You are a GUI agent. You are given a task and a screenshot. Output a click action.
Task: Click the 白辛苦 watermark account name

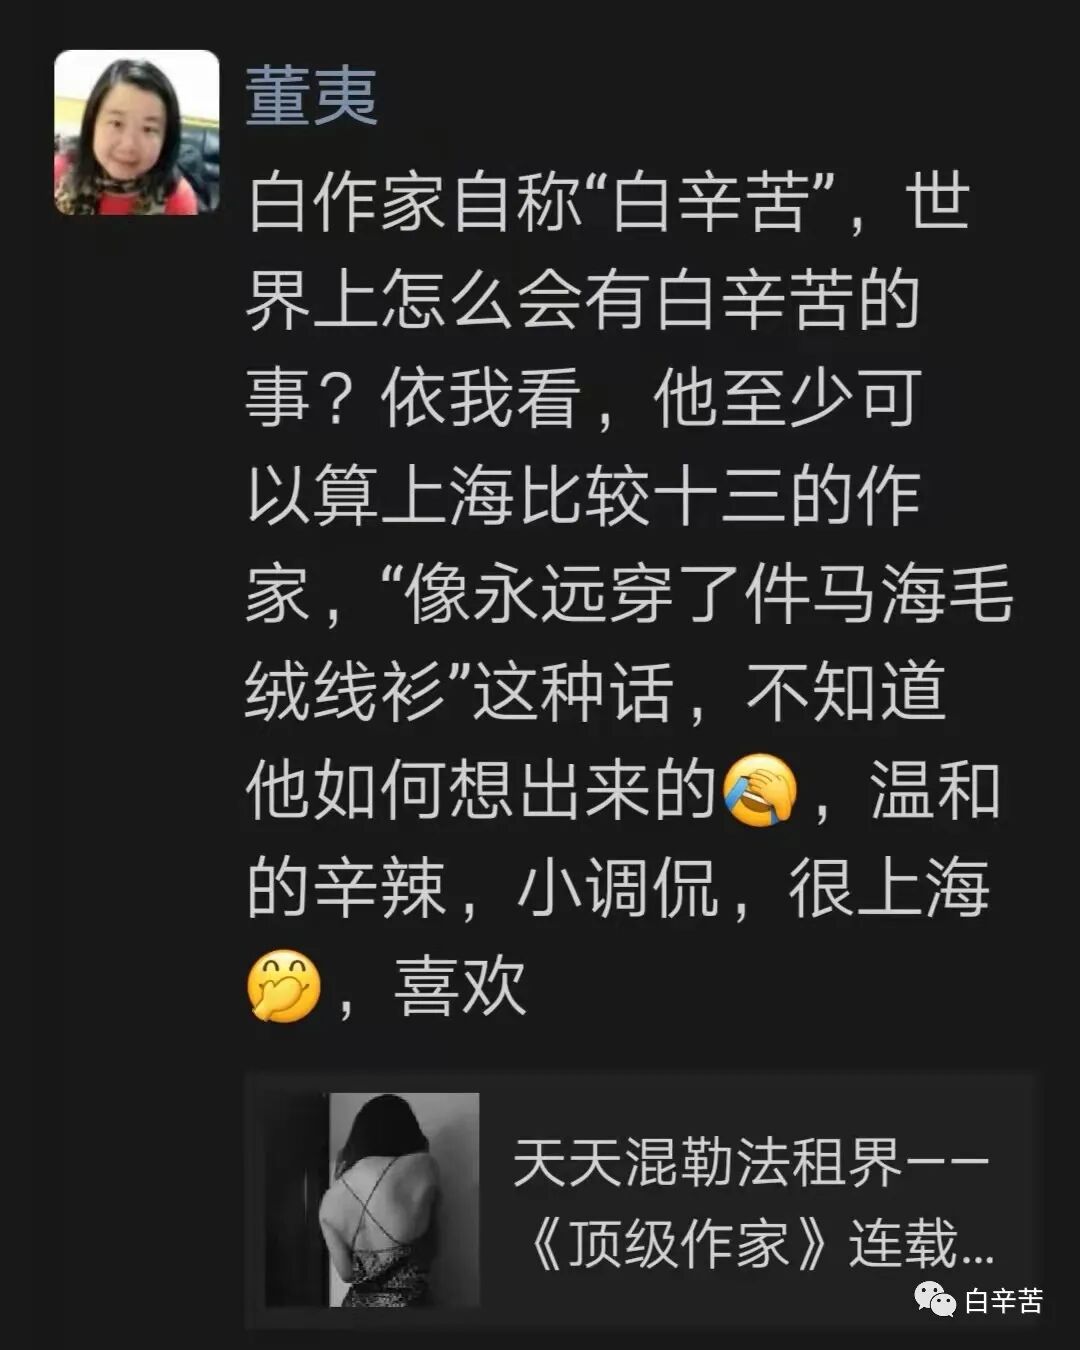pos(1003,1300)
